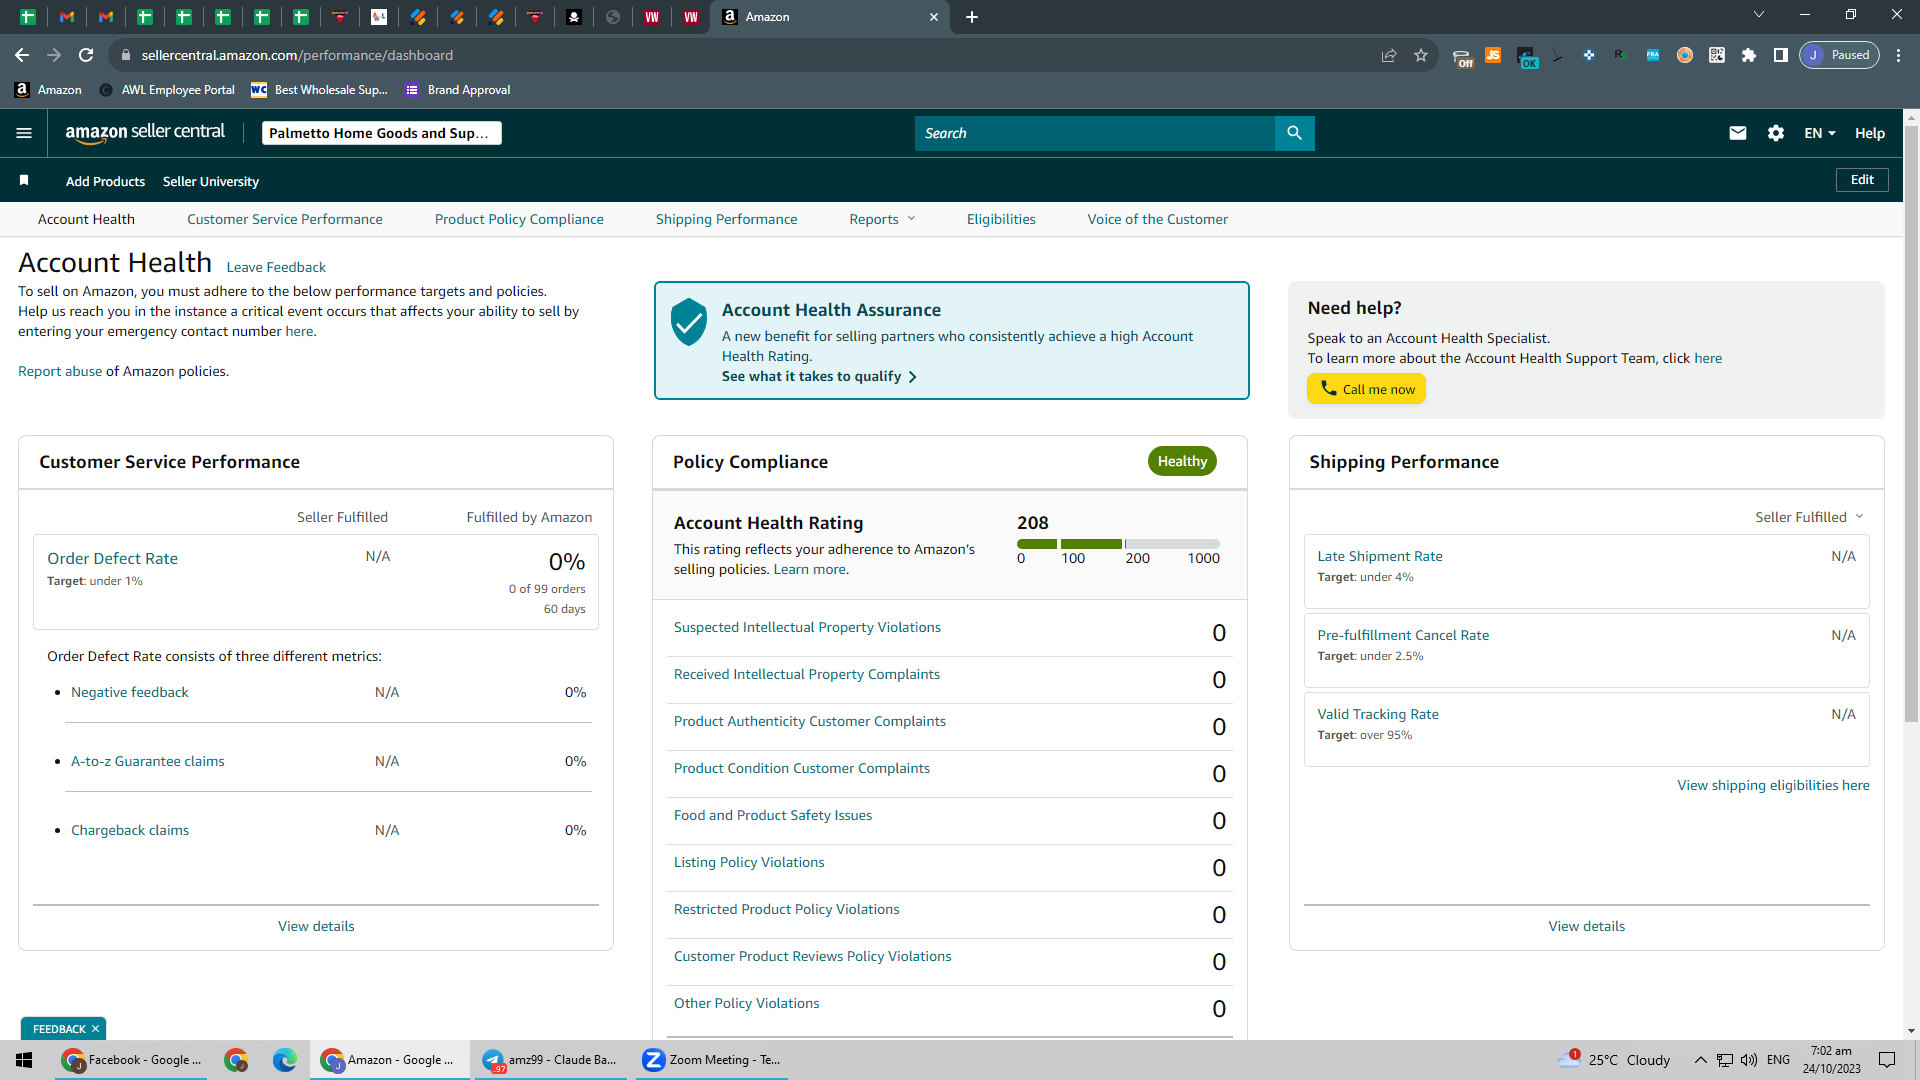Open Microsoft Edge from the taskbar
The height and width of the screenshot is (1080, 1920).
pos(285,1060)
